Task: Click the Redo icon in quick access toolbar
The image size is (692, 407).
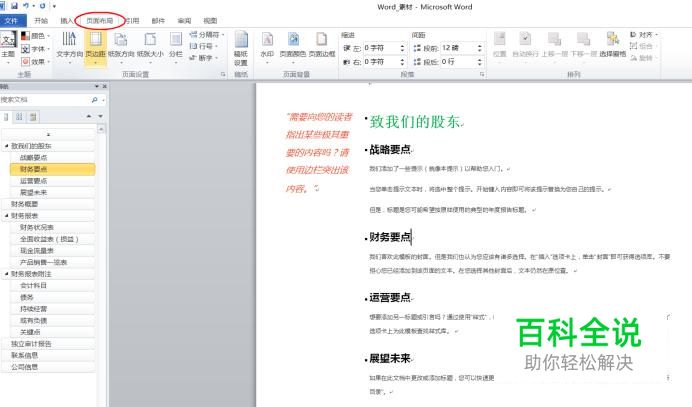Action: 42,6
